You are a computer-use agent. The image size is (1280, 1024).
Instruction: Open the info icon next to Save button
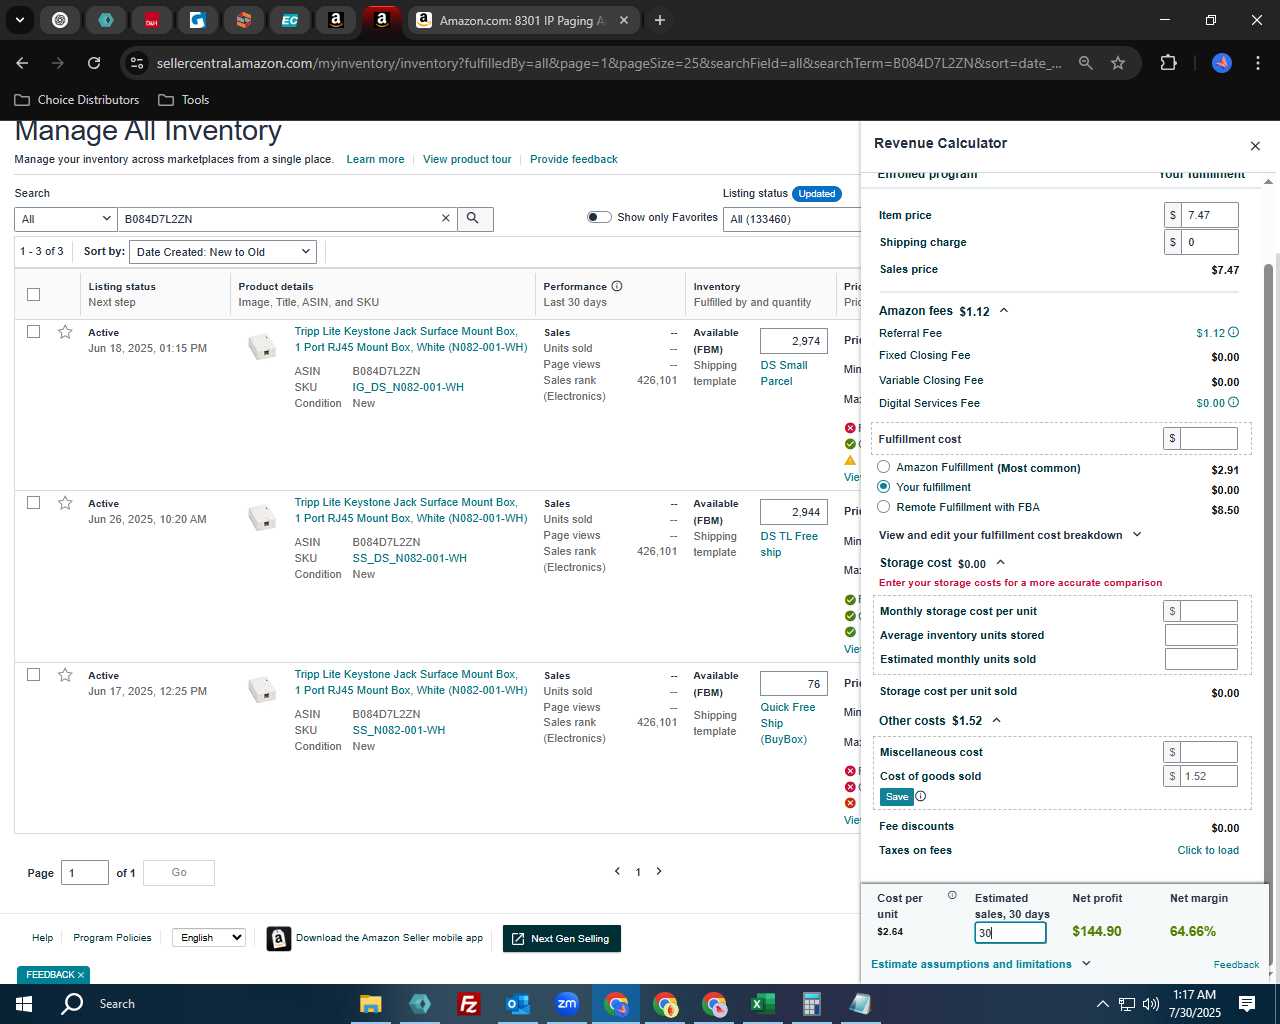921,796
